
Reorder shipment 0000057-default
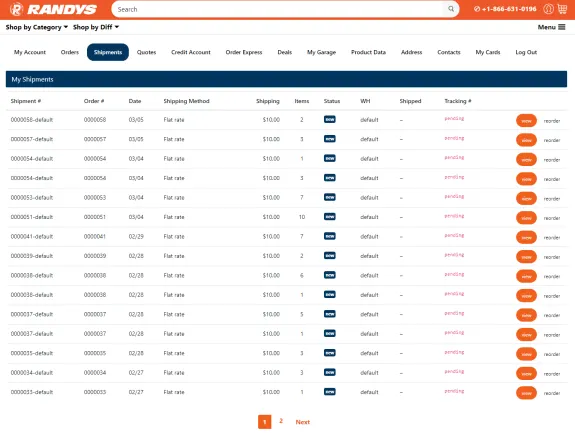click(552, 140)
